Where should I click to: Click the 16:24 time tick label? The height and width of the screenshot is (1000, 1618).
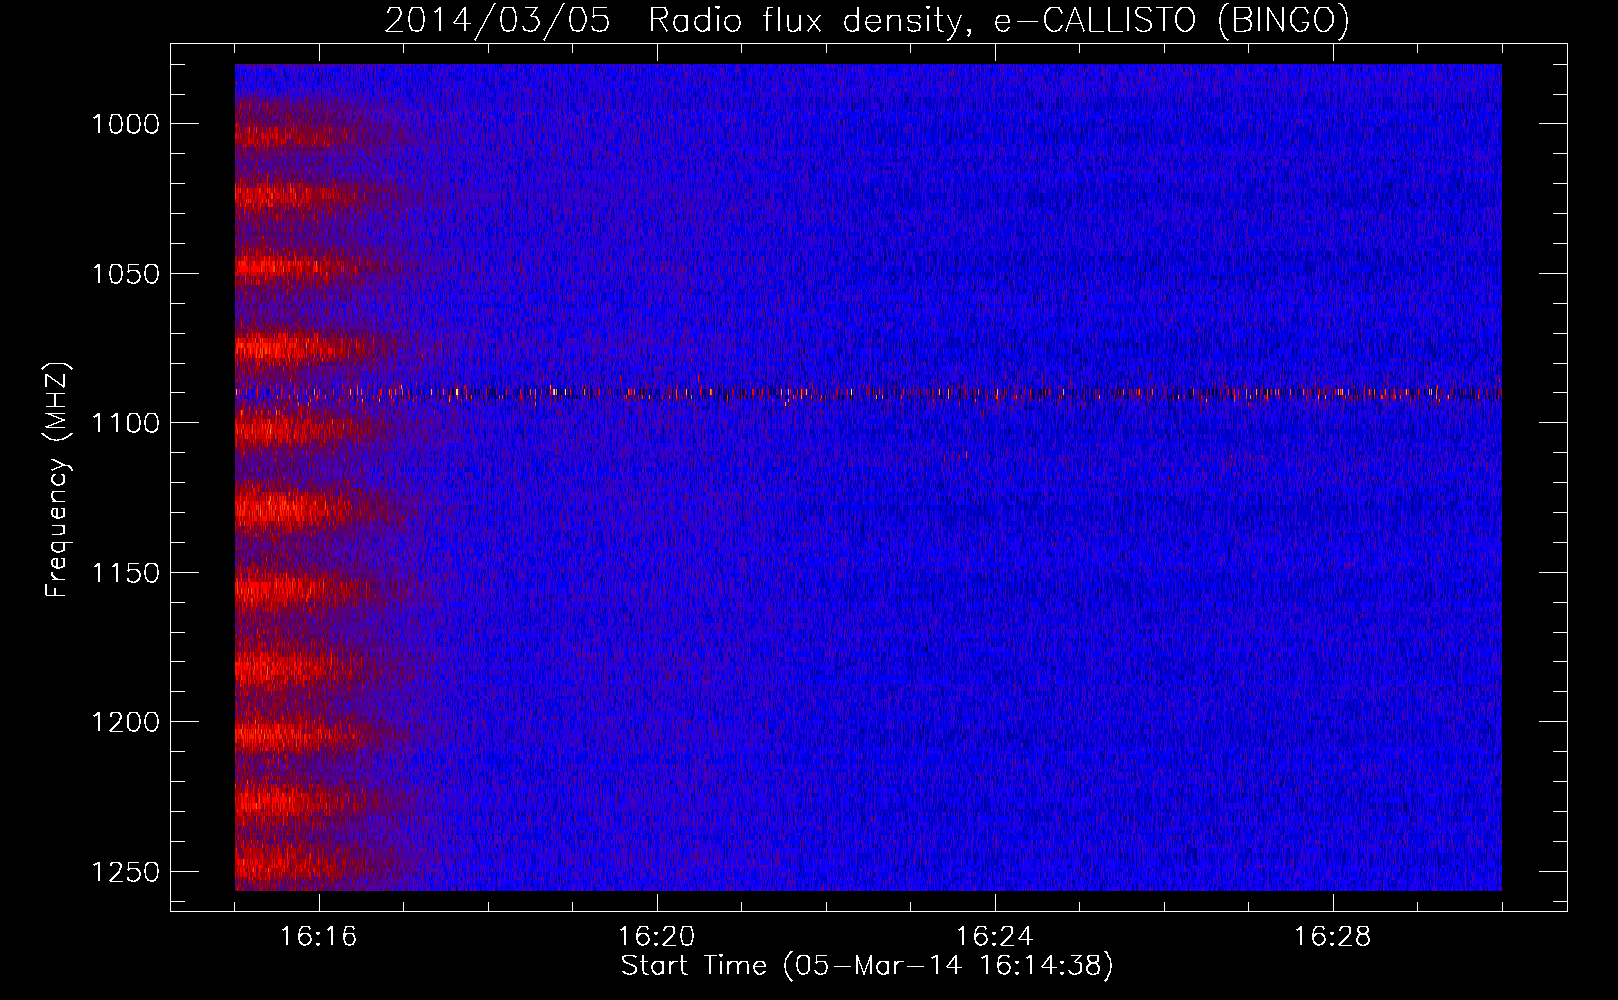pos(995,937)
